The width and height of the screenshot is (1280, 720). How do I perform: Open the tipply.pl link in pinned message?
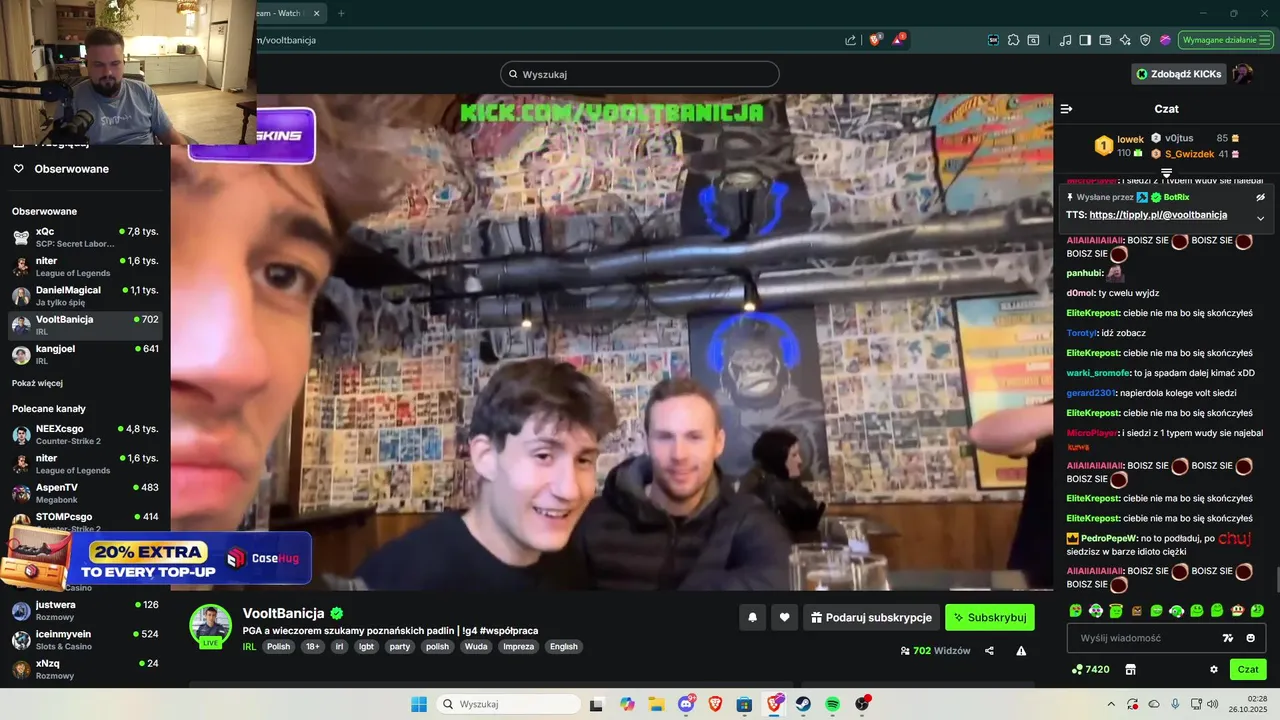click(1158, 215)
